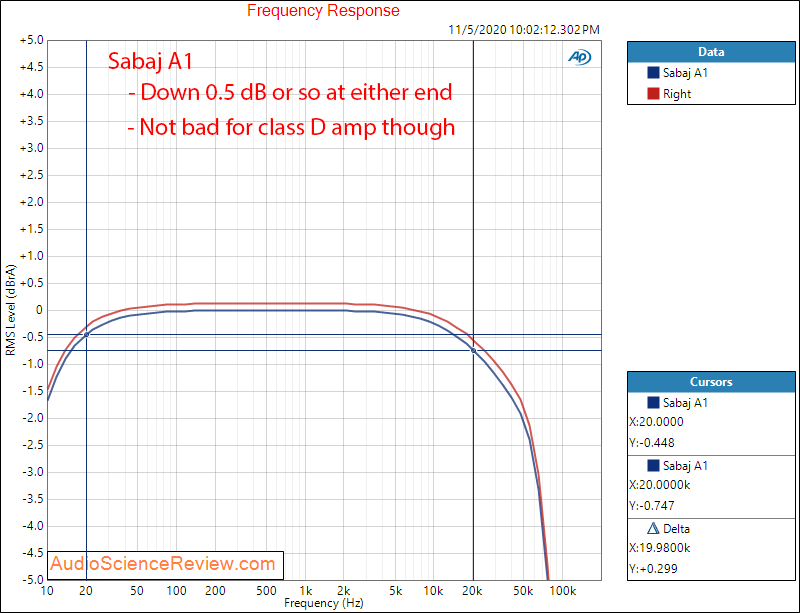Click the X:20.0000 cursor value

pyautogui.click(x=656, y=422)
